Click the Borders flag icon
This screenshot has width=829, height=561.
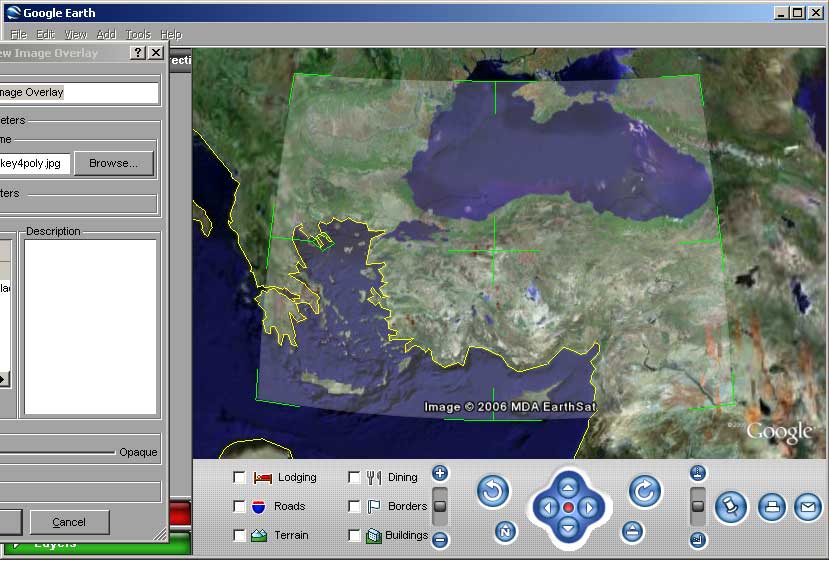pyautogui.click(x=374, y=507)
